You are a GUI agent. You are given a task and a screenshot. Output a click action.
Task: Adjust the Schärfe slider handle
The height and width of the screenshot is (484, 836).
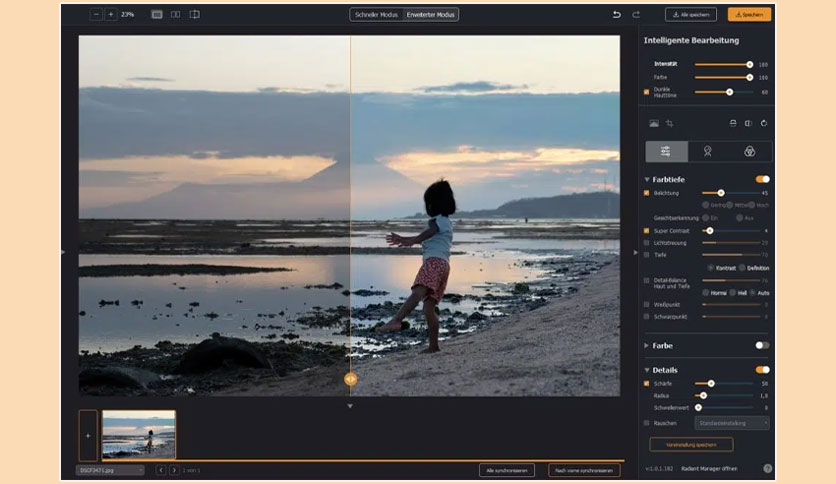coord(711,383)
